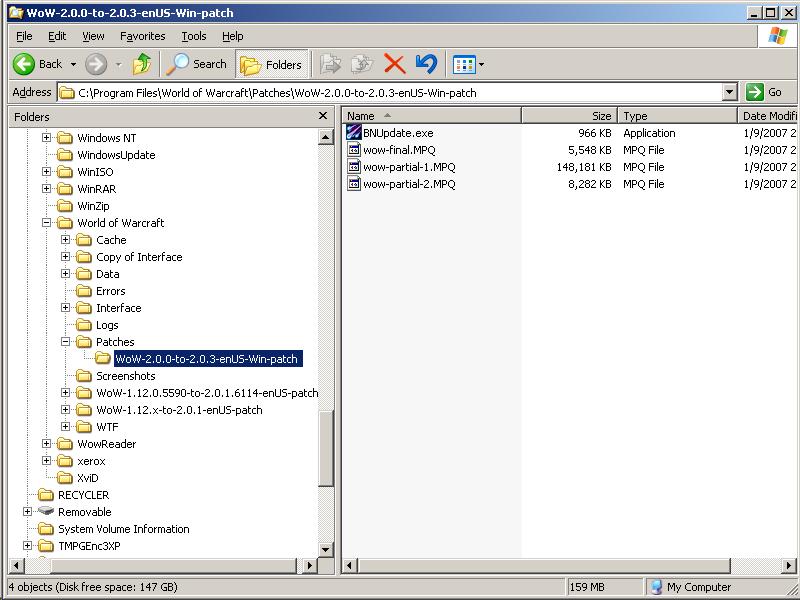Collapse the Patches folder node
800x600 pixels.
[x=65, y=341]
